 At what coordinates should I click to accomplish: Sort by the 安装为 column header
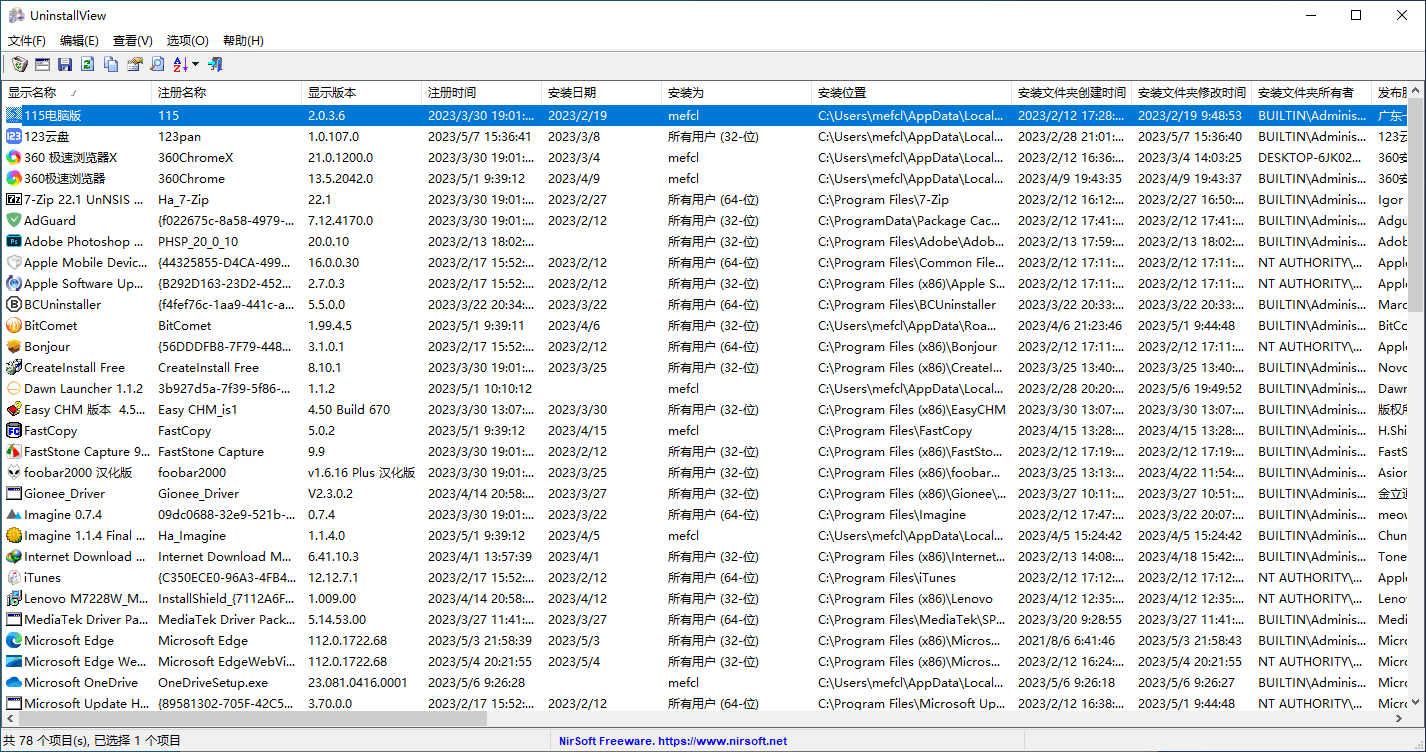point(736,92)
